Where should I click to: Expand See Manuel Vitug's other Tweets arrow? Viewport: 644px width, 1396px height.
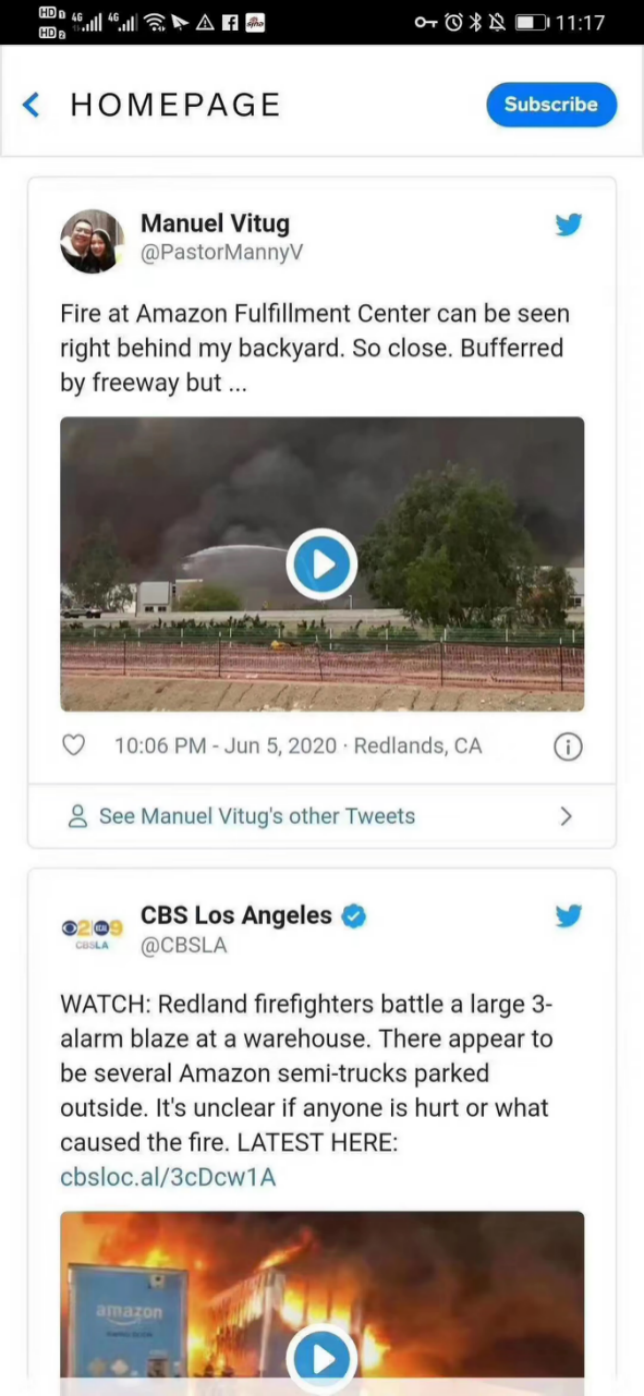pos(566,816)
